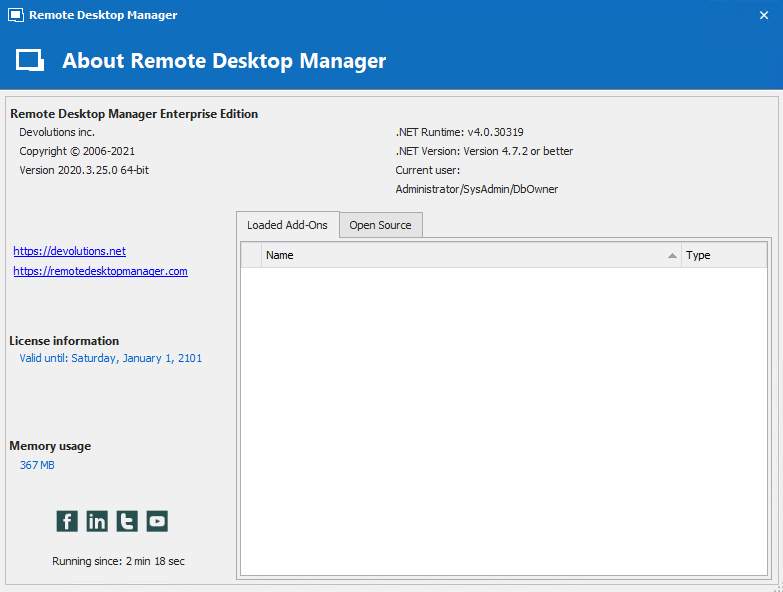Image resolution: width=783 pixels, height=592 pixels.
Task: Open the LinkedIn social icon
Action: (x=97, y=521)
